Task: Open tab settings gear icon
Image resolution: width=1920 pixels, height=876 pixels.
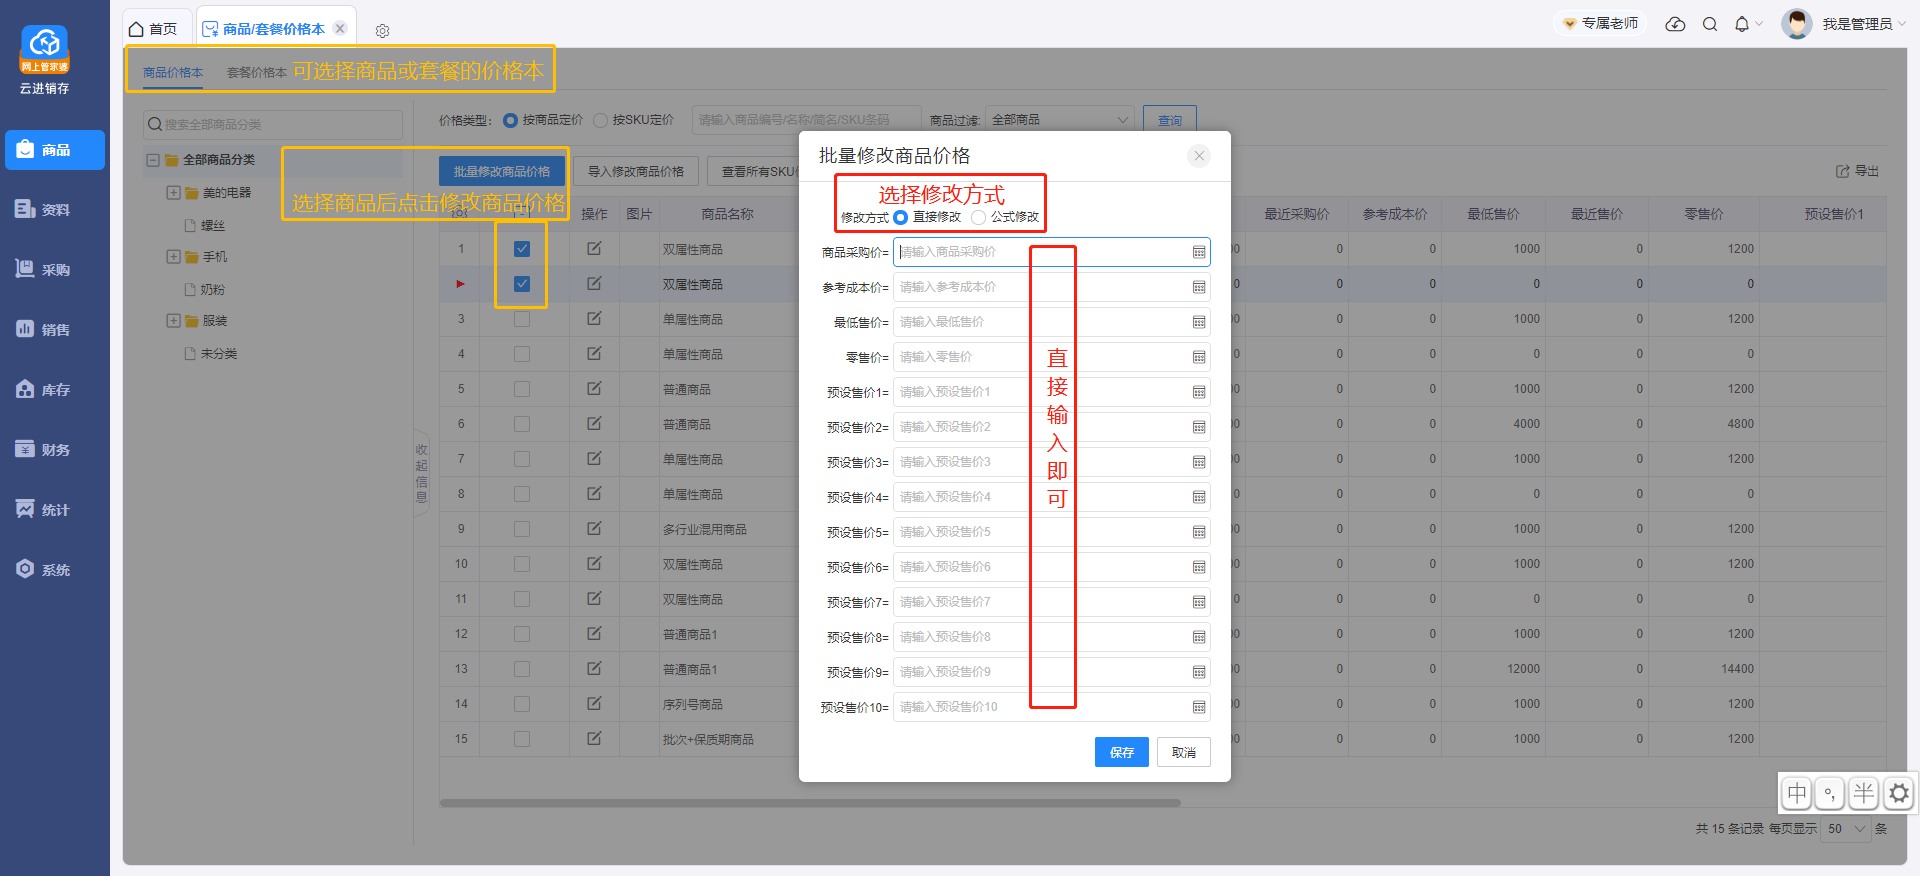Action: point(382,31)
